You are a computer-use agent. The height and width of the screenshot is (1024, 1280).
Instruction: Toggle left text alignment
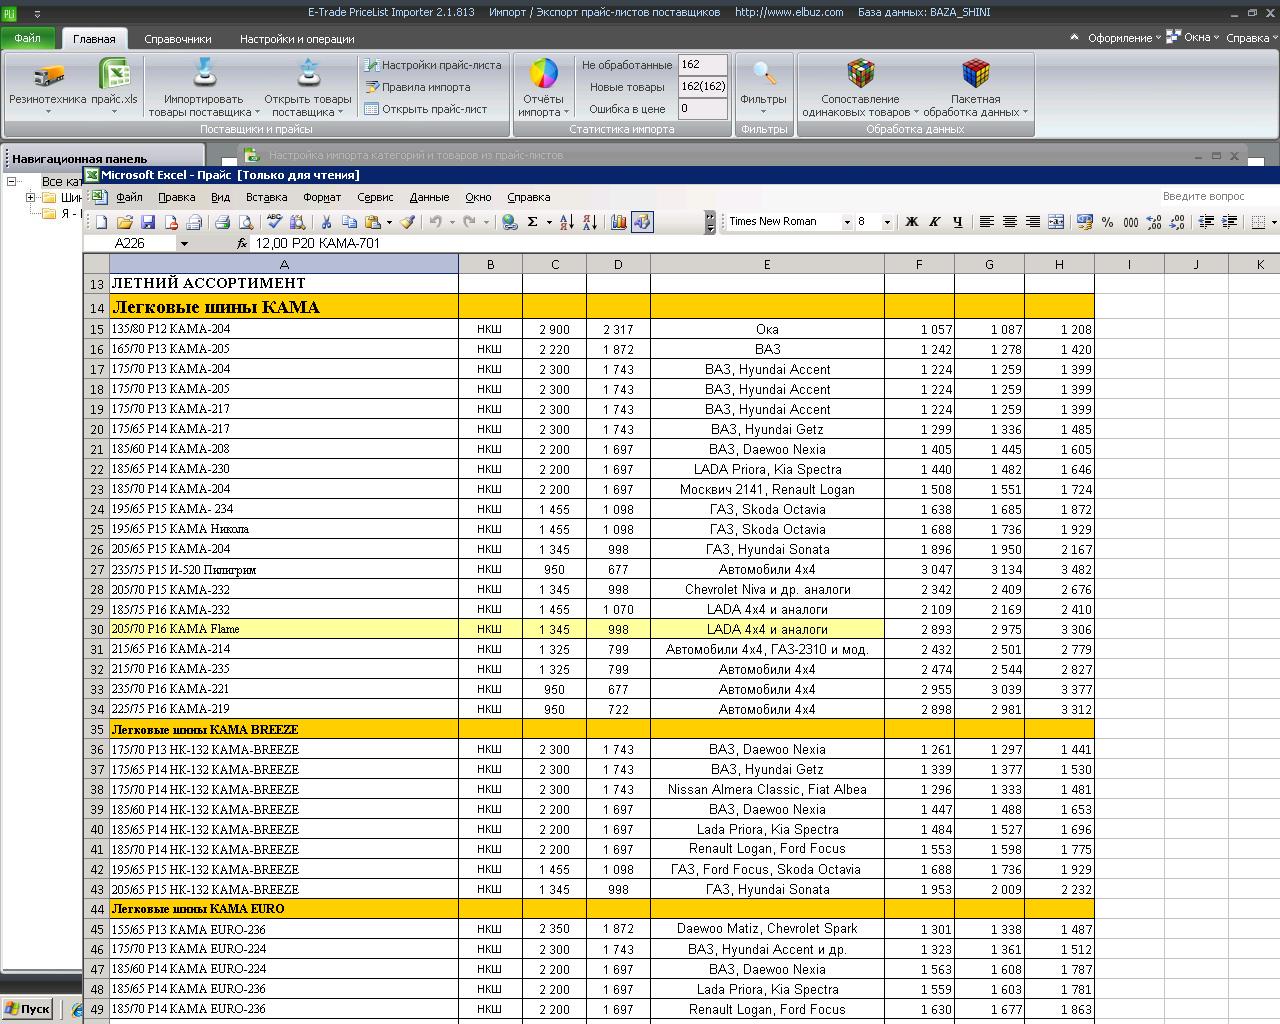986,222
